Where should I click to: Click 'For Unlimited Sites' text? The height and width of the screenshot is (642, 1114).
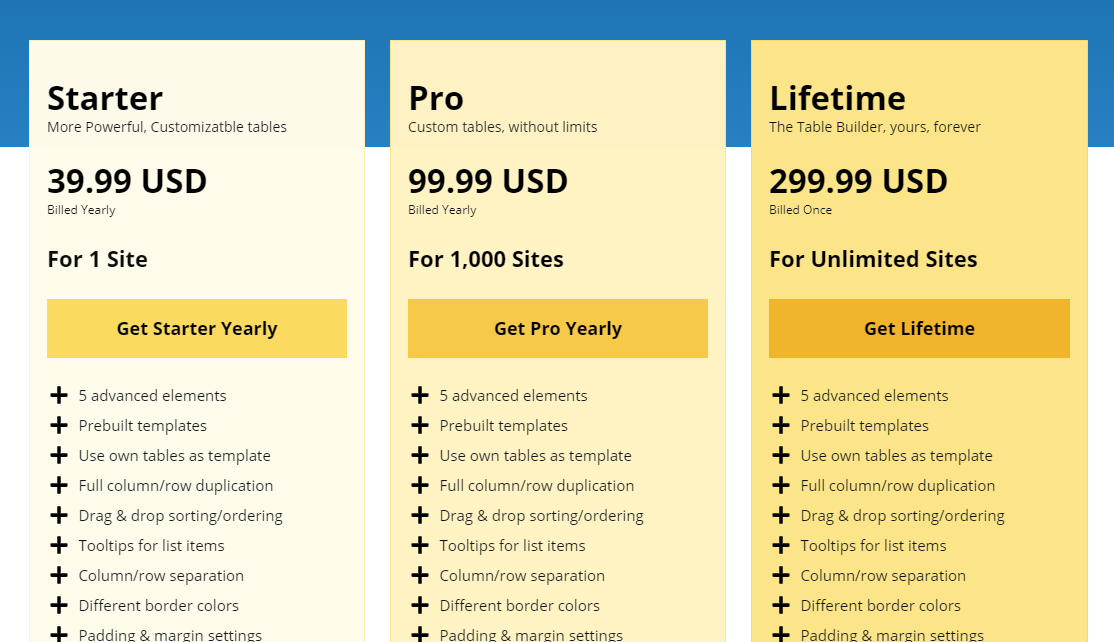coord(873,259)
